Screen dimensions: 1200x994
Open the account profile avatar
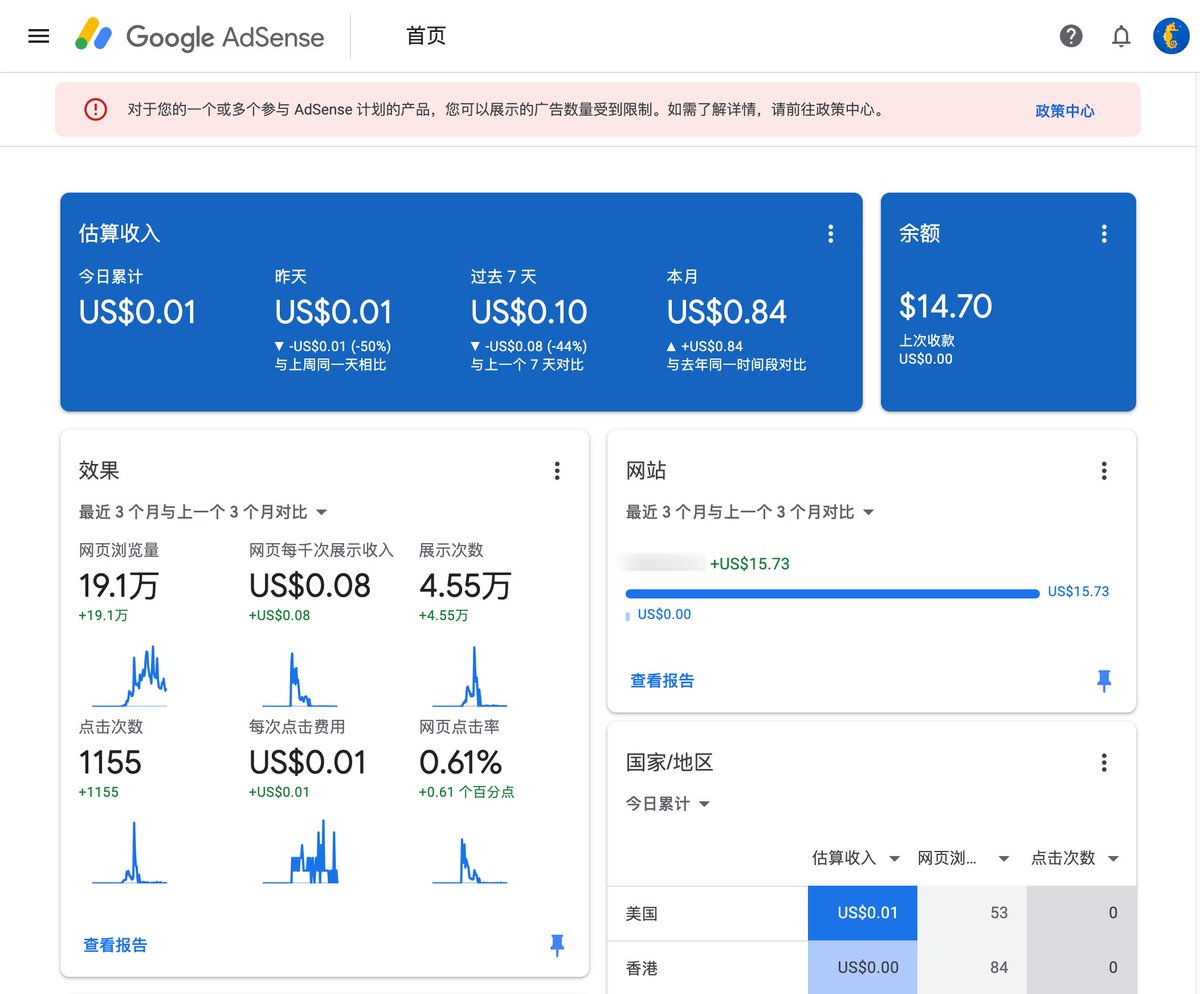click(1171, 36)
